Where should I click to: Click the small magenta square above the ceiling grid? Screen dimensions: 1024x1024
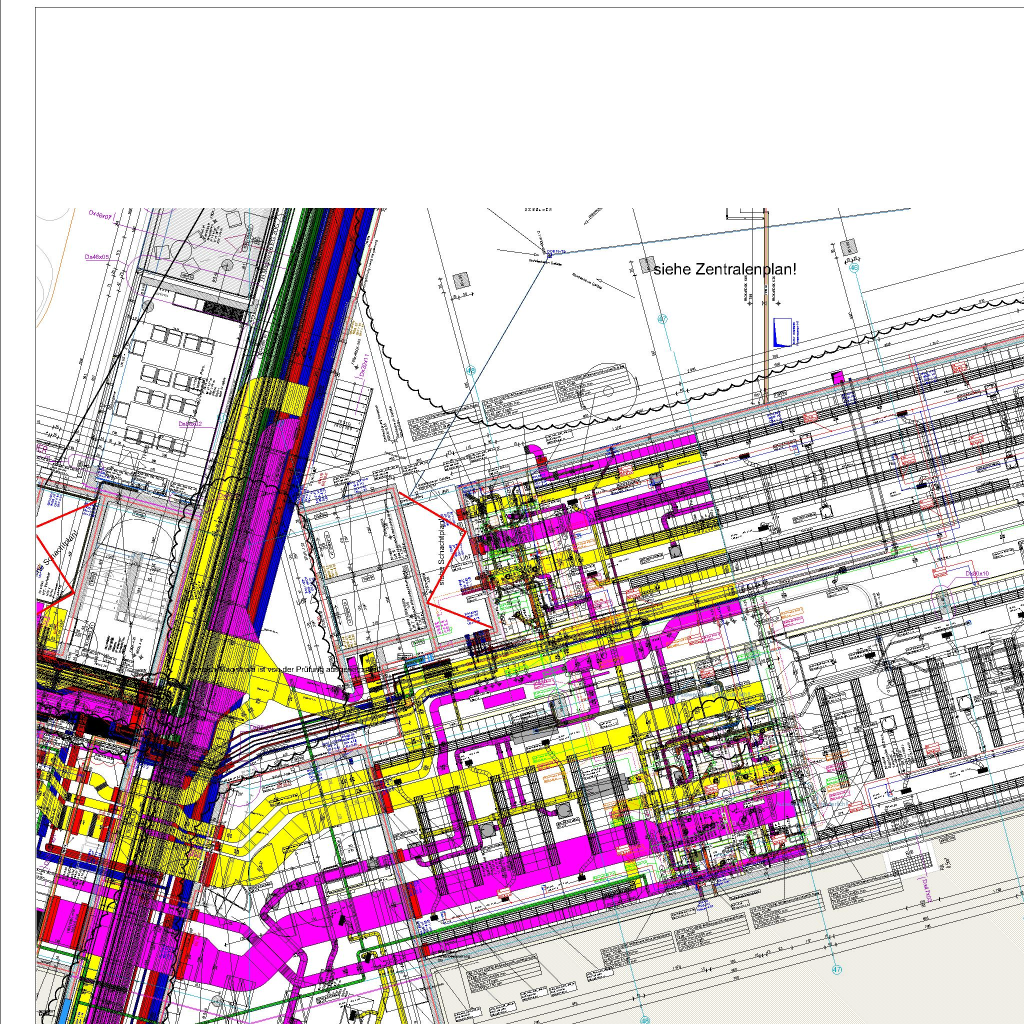click(x=838, y=376)
